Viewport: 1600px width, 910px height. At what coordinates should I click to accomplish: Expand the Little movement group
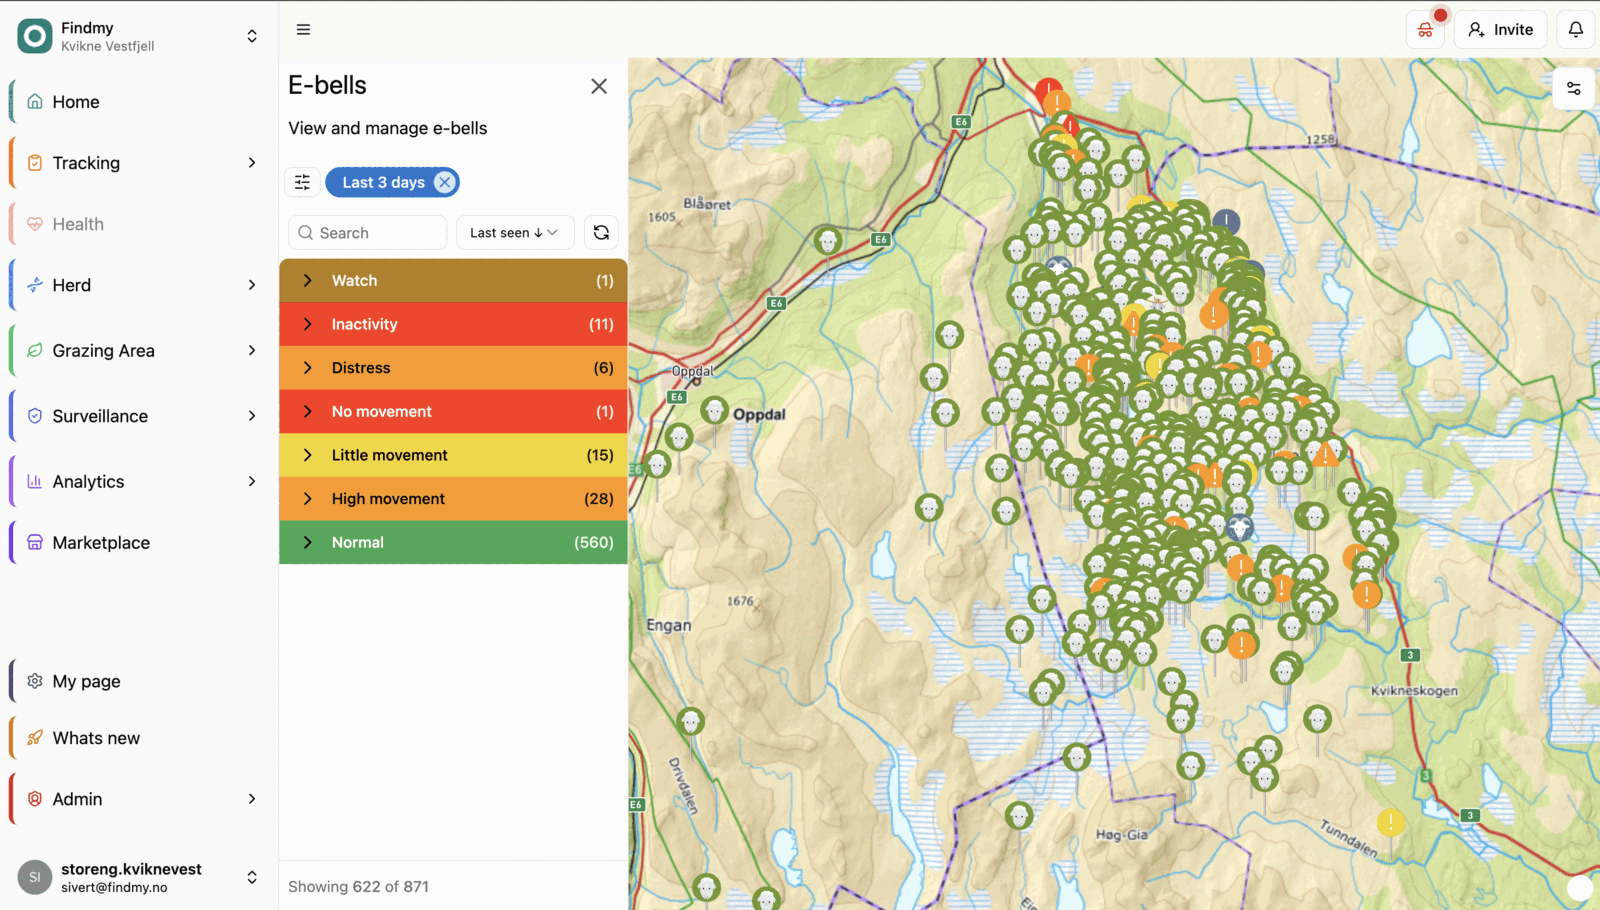pyautogui.click(x=453, y=455)
